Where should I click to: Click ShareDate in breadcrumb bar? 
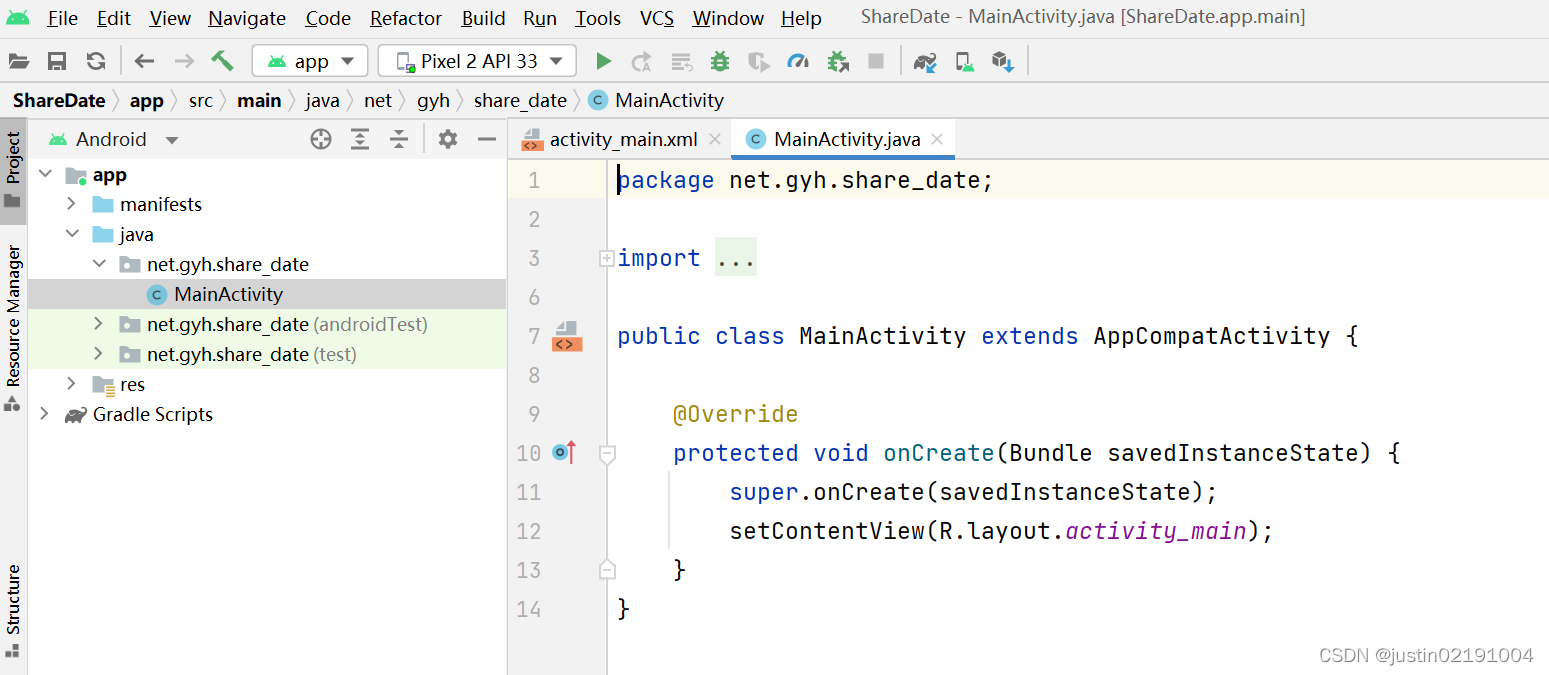pyautogui.click(x=59, y=100)
